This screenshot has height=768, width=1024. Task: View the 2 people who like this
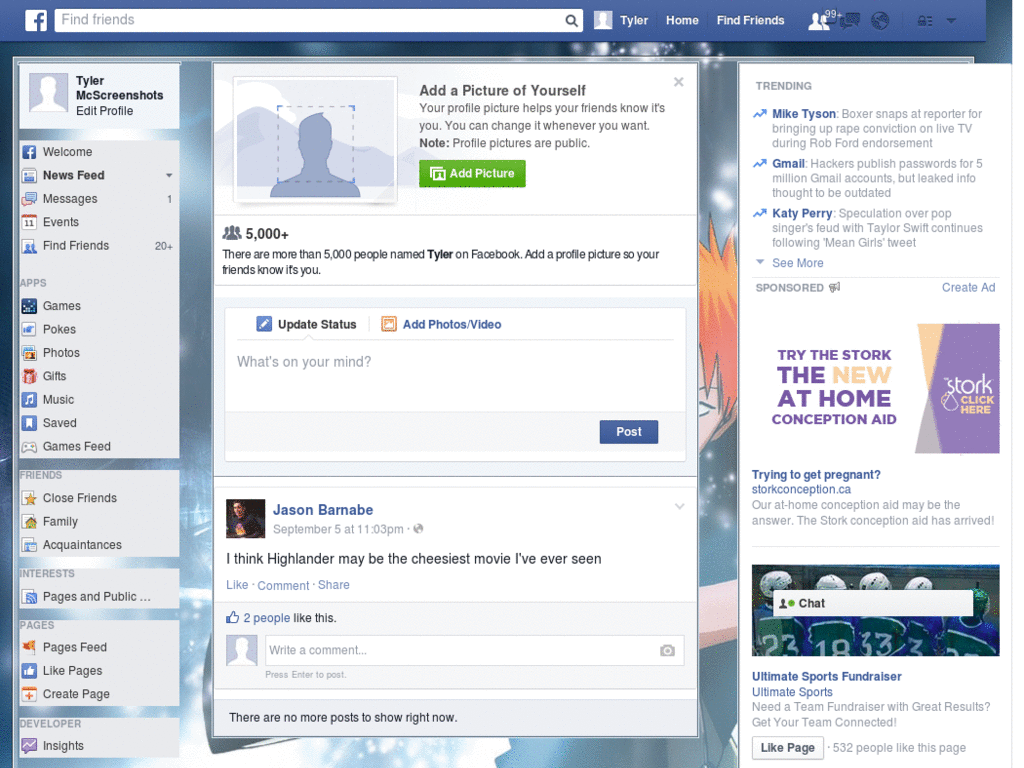coord(266,618)
